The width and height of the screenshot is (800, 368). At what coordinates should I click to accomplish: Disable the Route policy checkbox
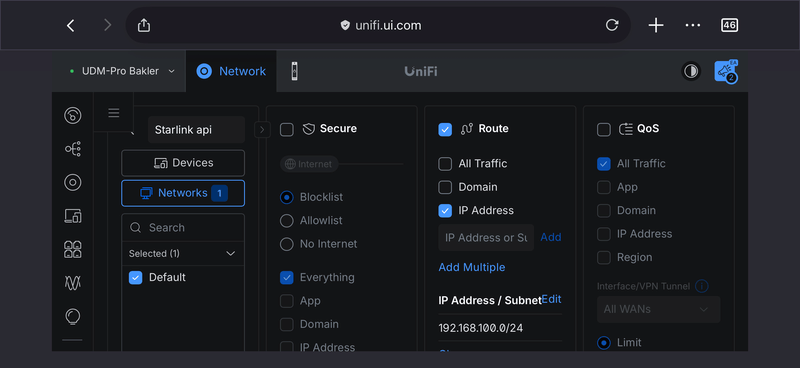coord(445,130)
